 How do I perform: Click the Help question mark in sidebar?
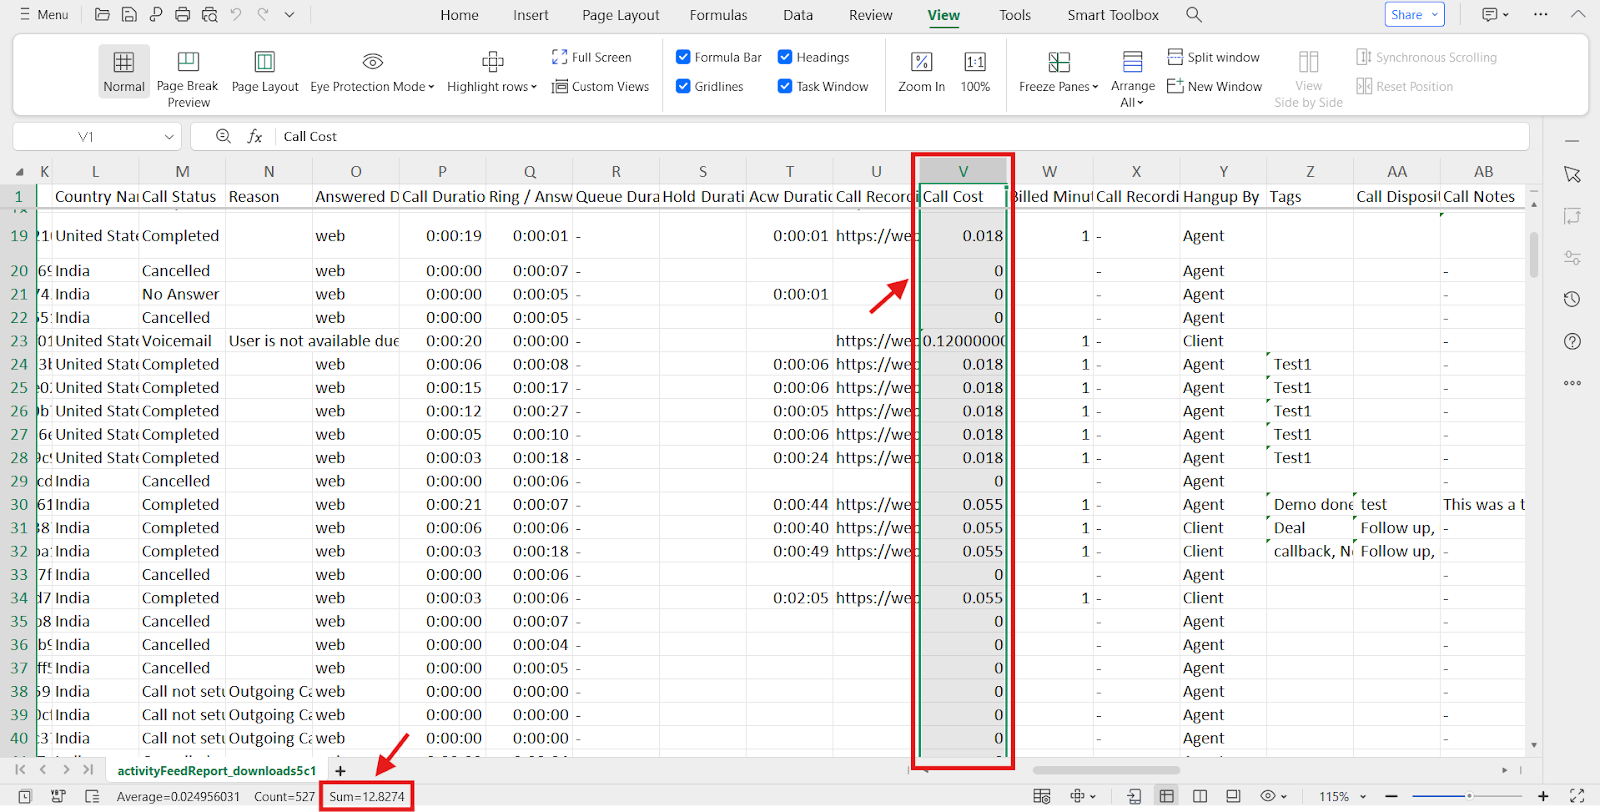(1572, 341)
